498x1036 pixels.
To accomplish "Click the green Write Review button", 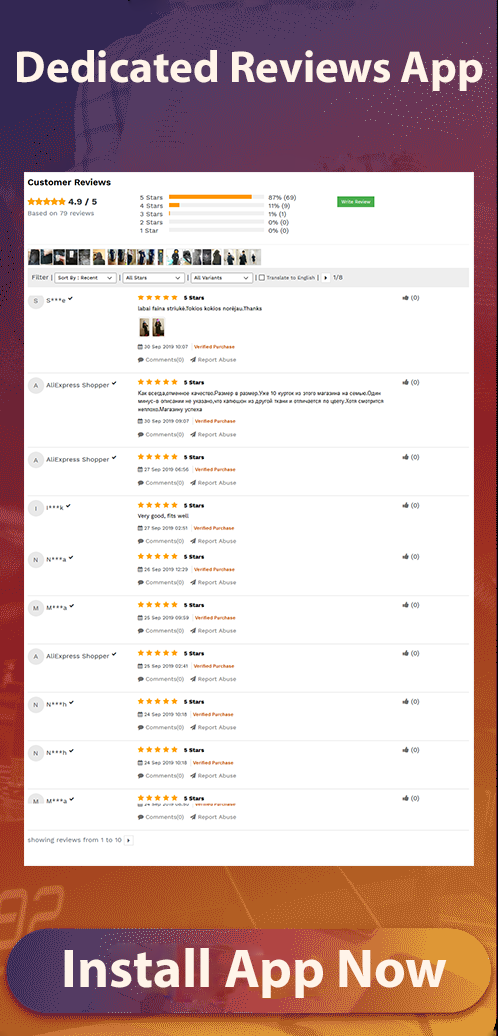I will pos(355,202).
